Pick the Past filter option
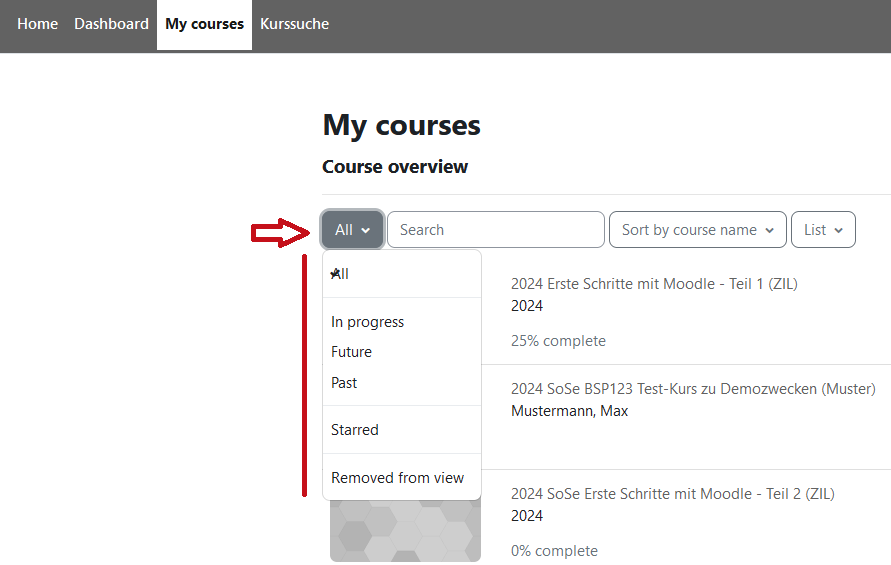The width and height of the screenshot is (891, 565). pos(344,383)
